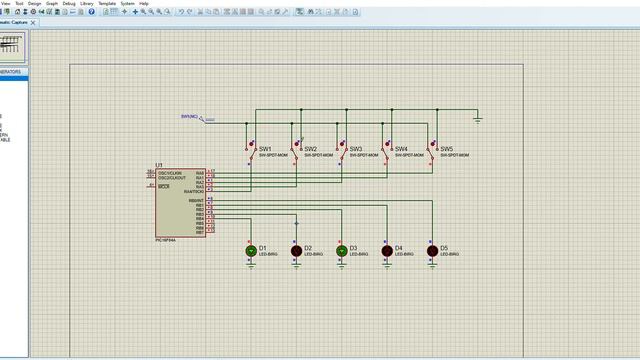Click the Undo arrow icon
640x360 pixels.
(181, 12)
